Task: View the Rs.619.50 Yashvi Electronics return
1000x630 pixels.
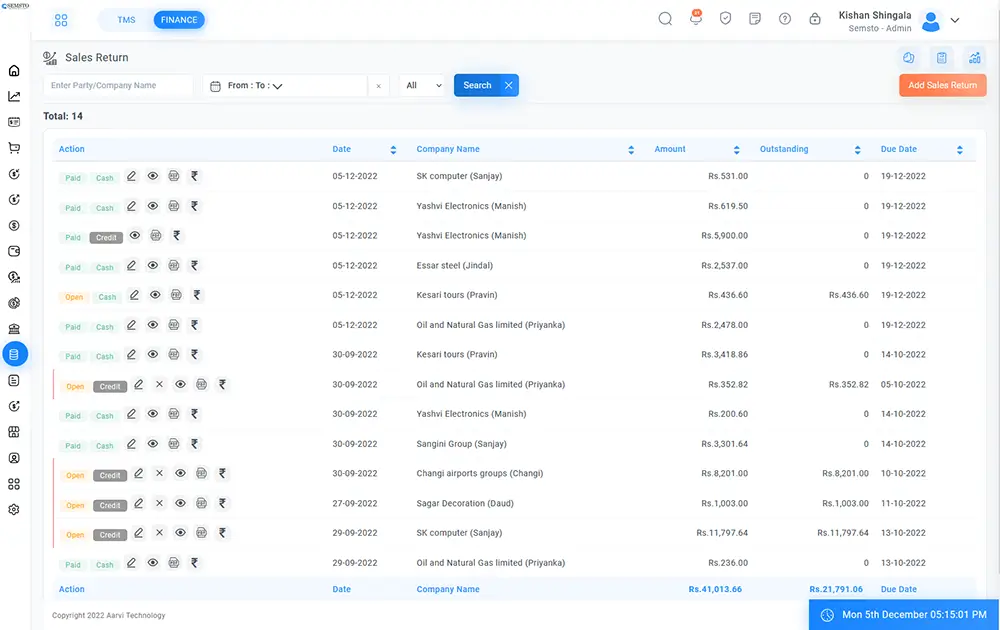Action: (x=152, y=206)
